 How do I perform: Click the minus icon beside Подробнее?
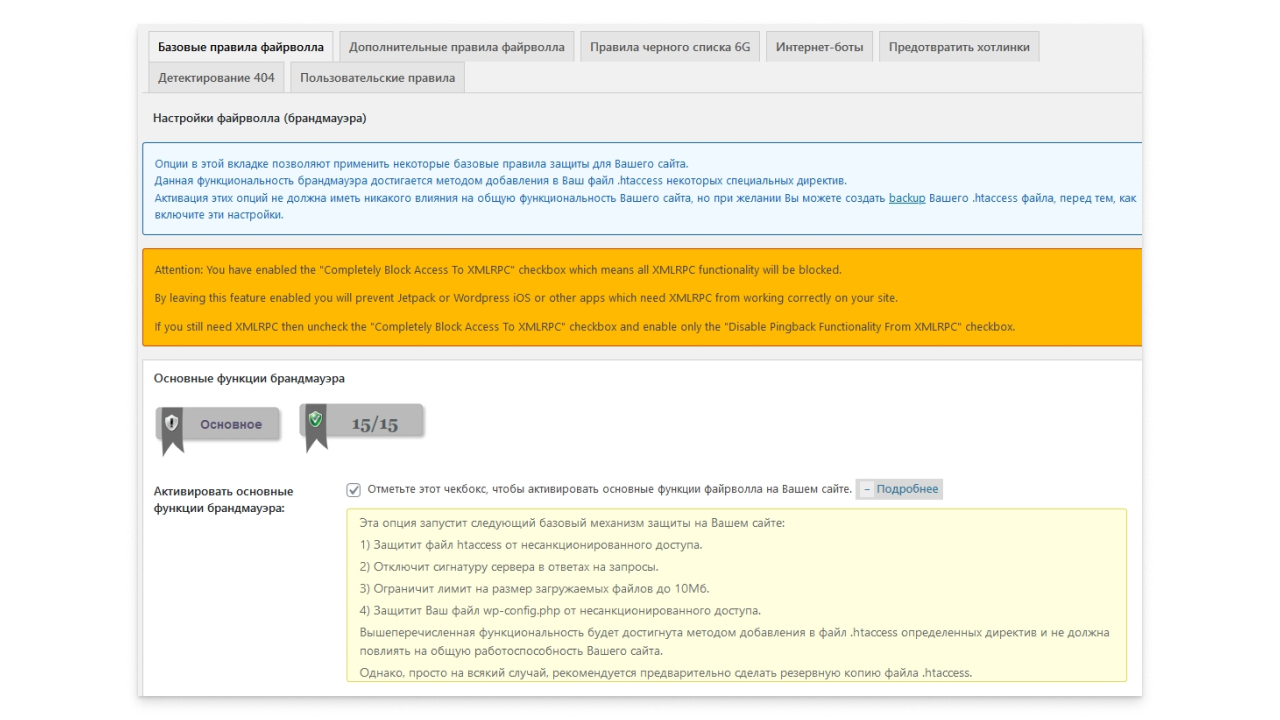866,489
